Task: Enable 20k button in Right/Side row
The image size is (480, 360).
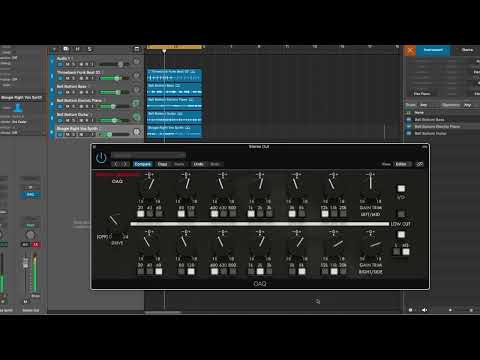Action: point(343,271)
